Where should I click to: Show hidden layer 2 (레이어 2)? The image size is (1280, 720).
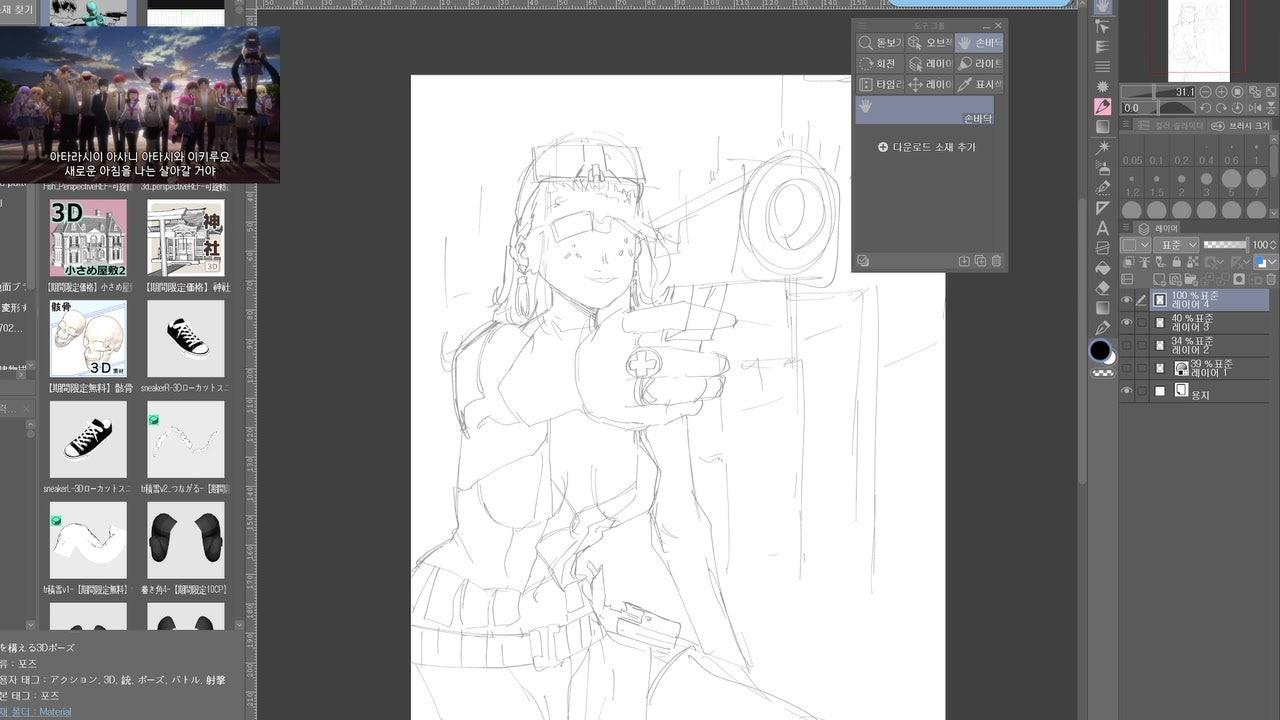coord(1127,345)
